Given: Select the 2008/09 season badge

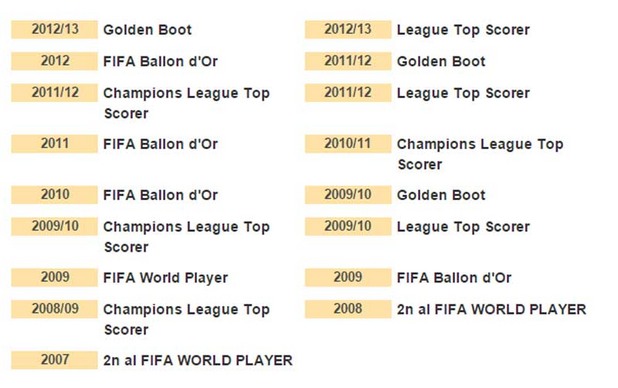Looking at the screenshot, I should click(54, 309).
